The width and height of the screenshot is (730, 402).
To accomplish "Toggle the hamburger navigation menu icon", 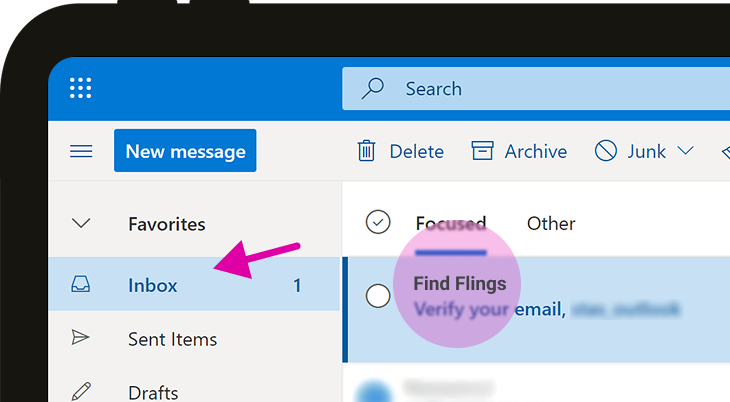I will pyautogui.click(x=81, y=151).
